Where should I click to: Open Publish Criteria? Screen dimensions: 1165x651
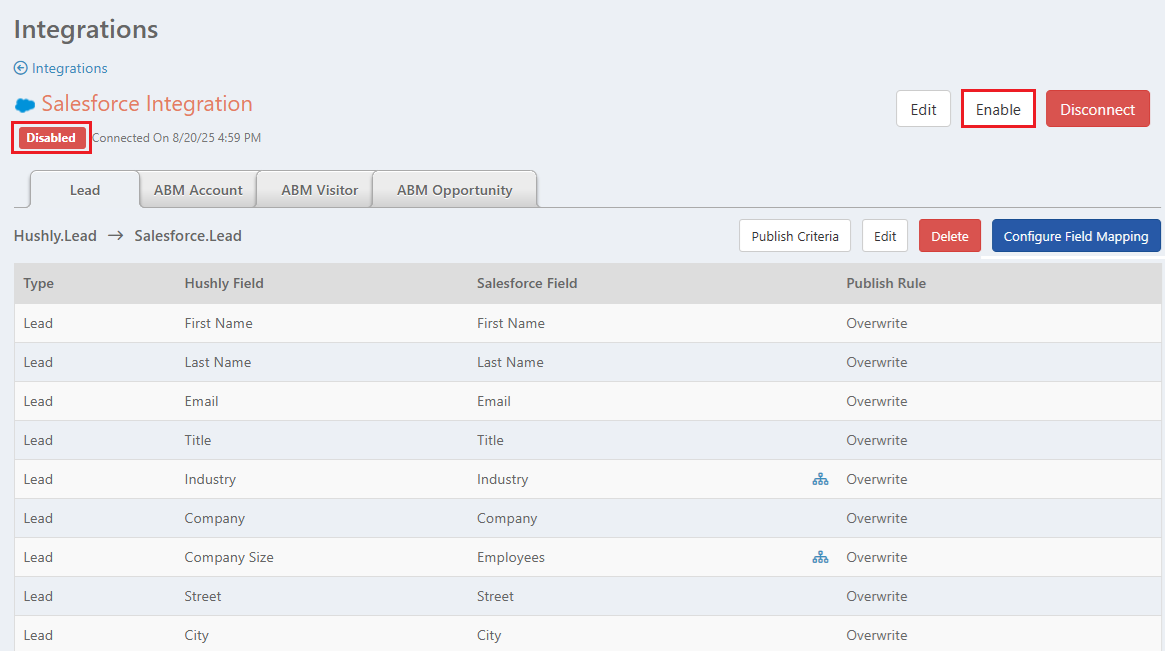[794, 236]
